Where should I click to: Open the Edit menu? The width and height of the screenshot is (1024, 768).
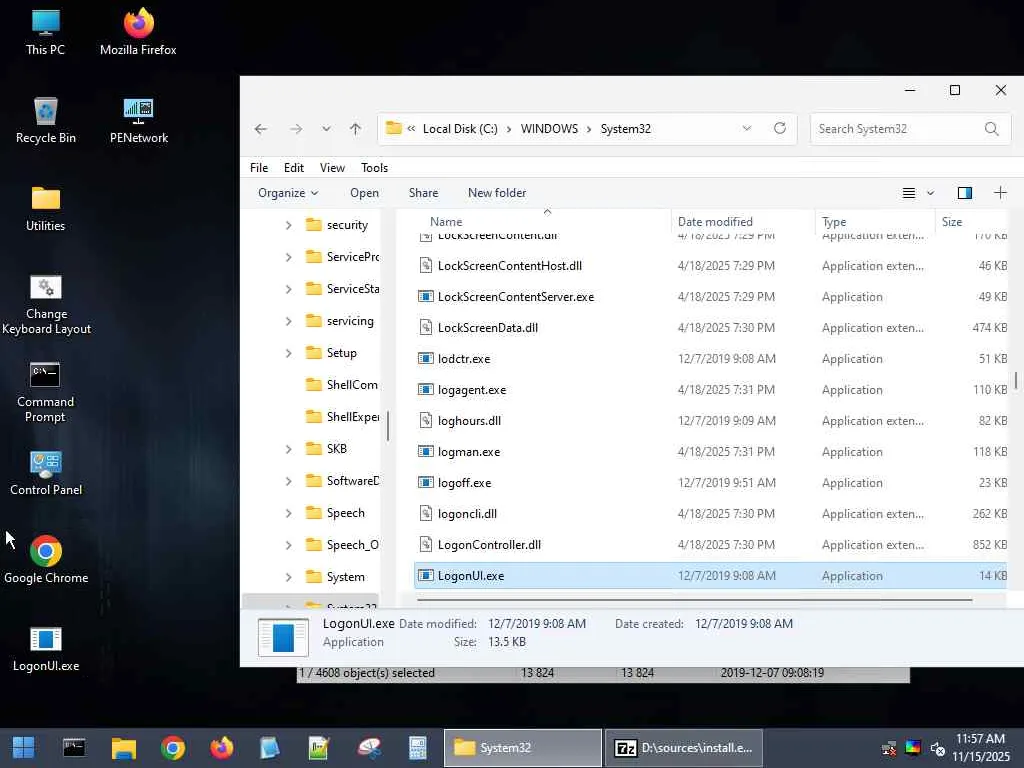(293, 168)
